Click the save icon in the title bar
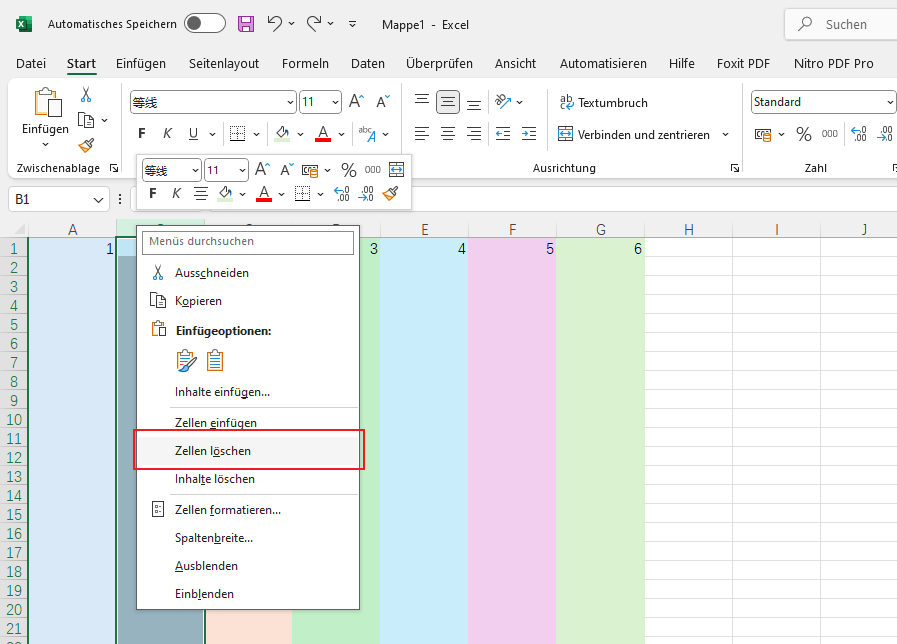This screenshot has width=897, height=644. [x=246, y=23]
